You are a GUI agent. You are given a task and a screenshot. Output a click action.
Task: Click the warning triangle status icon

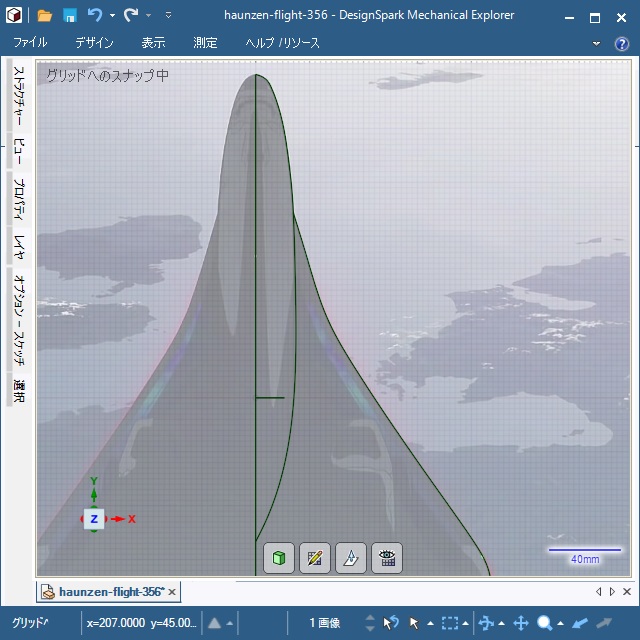pyautogui.click(x=215, y=623)
